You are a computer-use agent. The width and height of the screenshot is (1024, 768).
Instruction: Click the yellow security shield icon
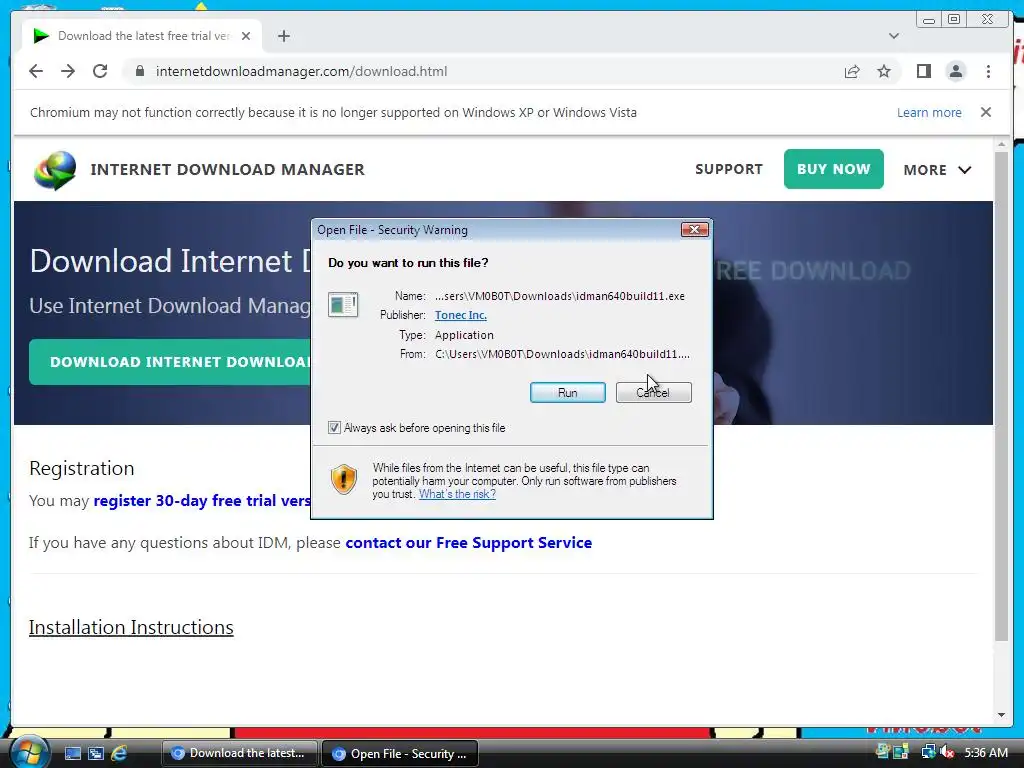point(344,479)
